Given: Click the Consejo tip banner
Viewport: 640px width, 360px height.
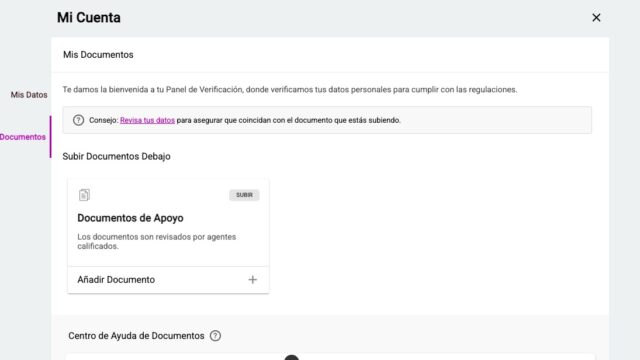Looking at the screenshot, I should 327,120.
